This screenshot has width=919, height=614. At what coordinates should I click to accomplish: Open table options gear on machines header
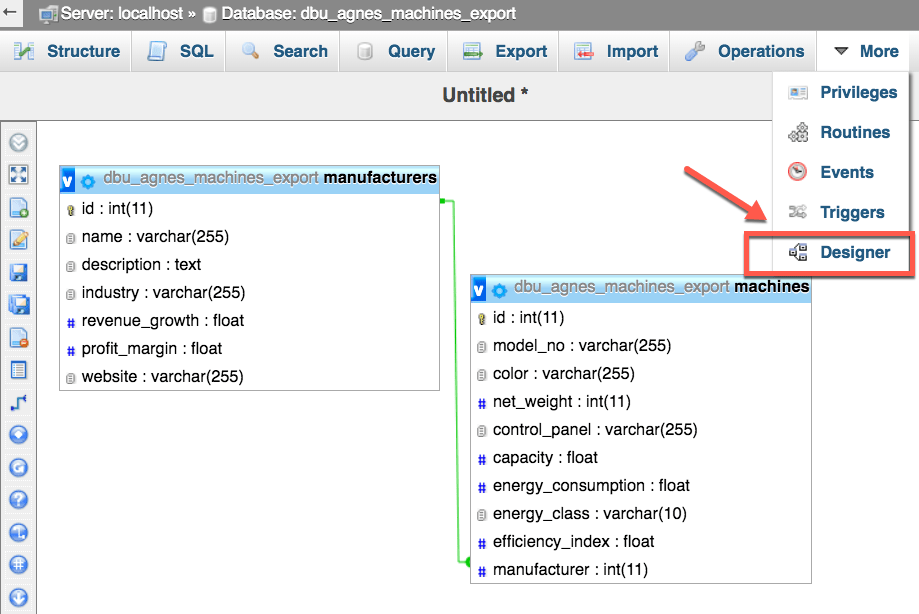(500, 288)
